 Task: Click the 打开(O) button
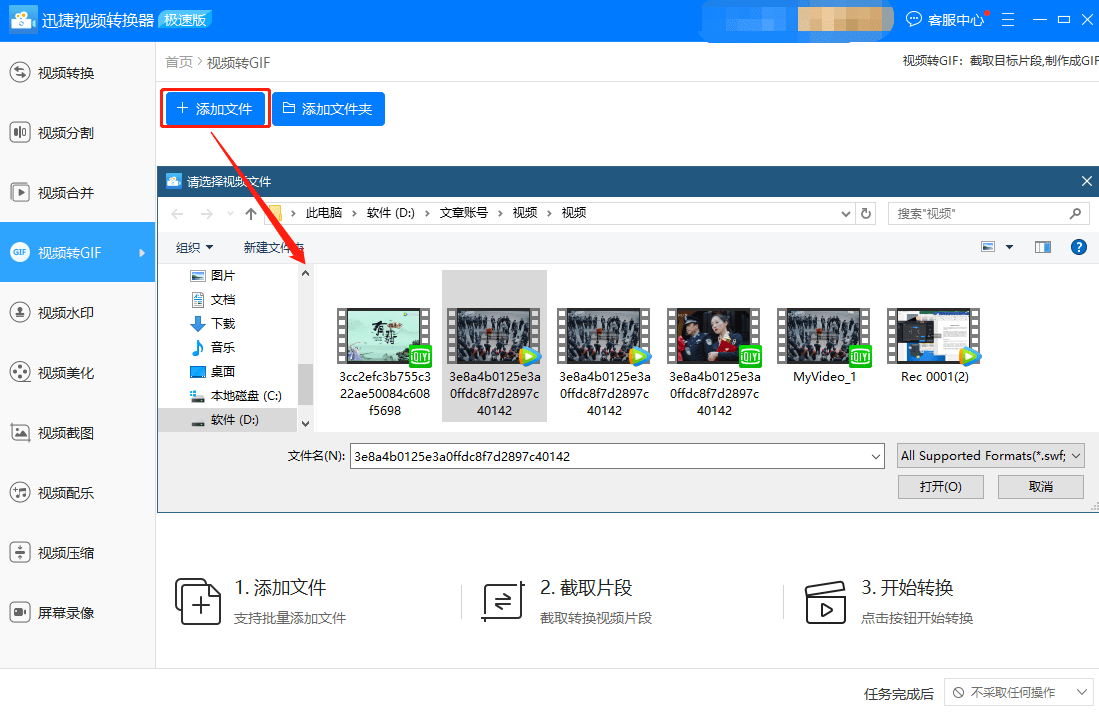940,486
